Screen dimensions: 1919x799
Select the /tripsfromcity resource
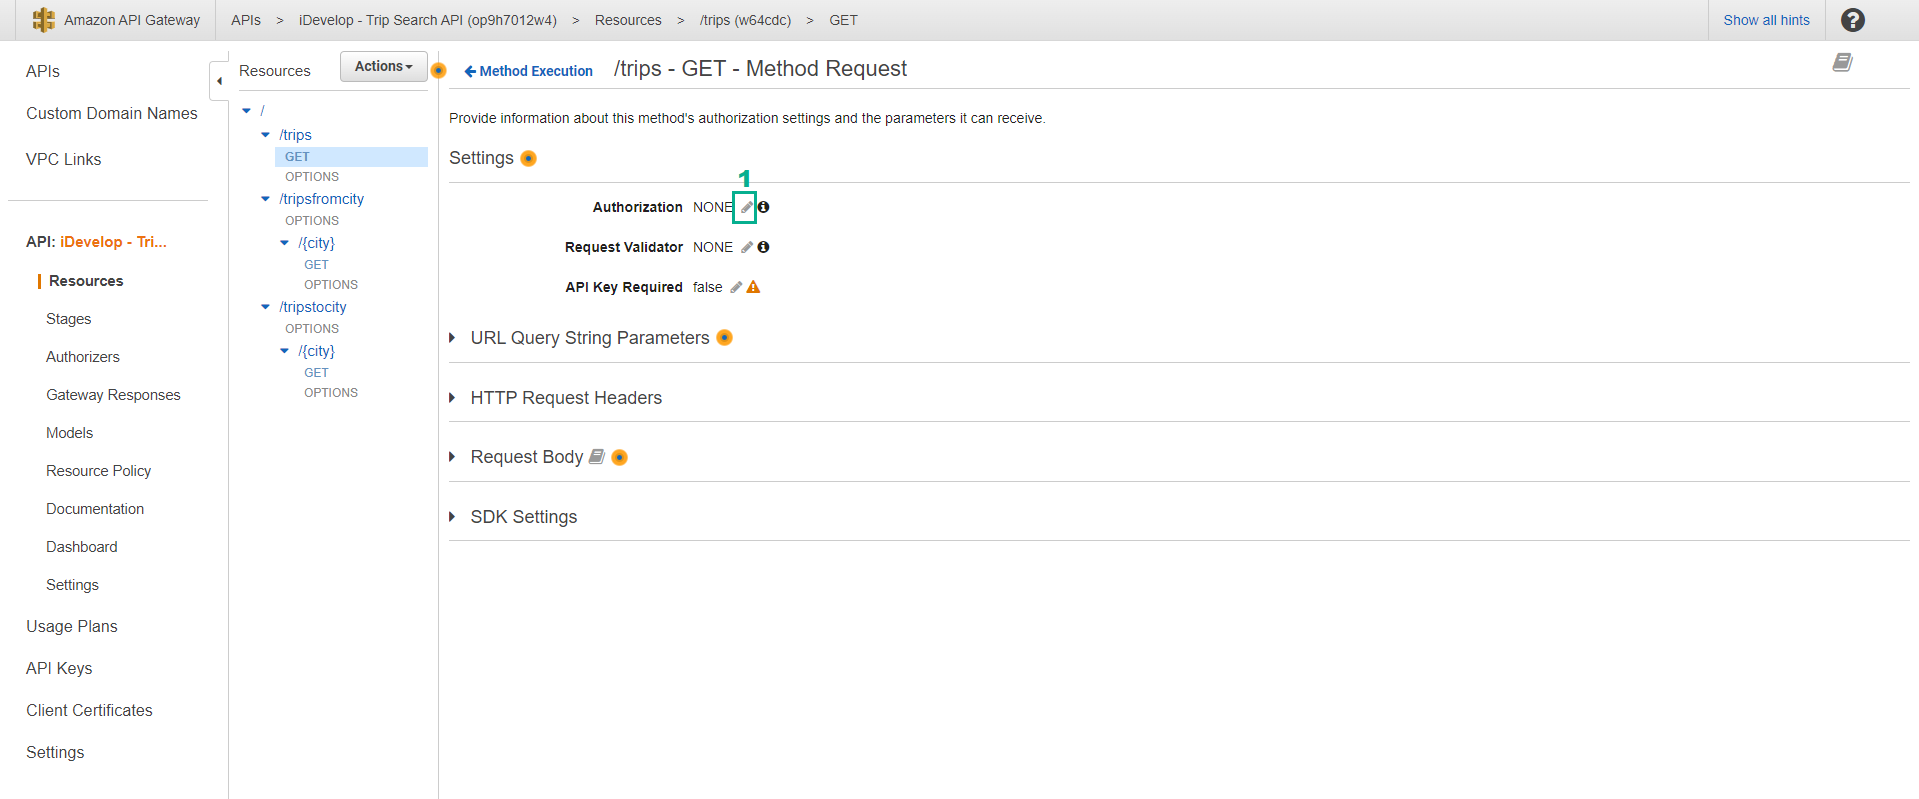[322, 199]
